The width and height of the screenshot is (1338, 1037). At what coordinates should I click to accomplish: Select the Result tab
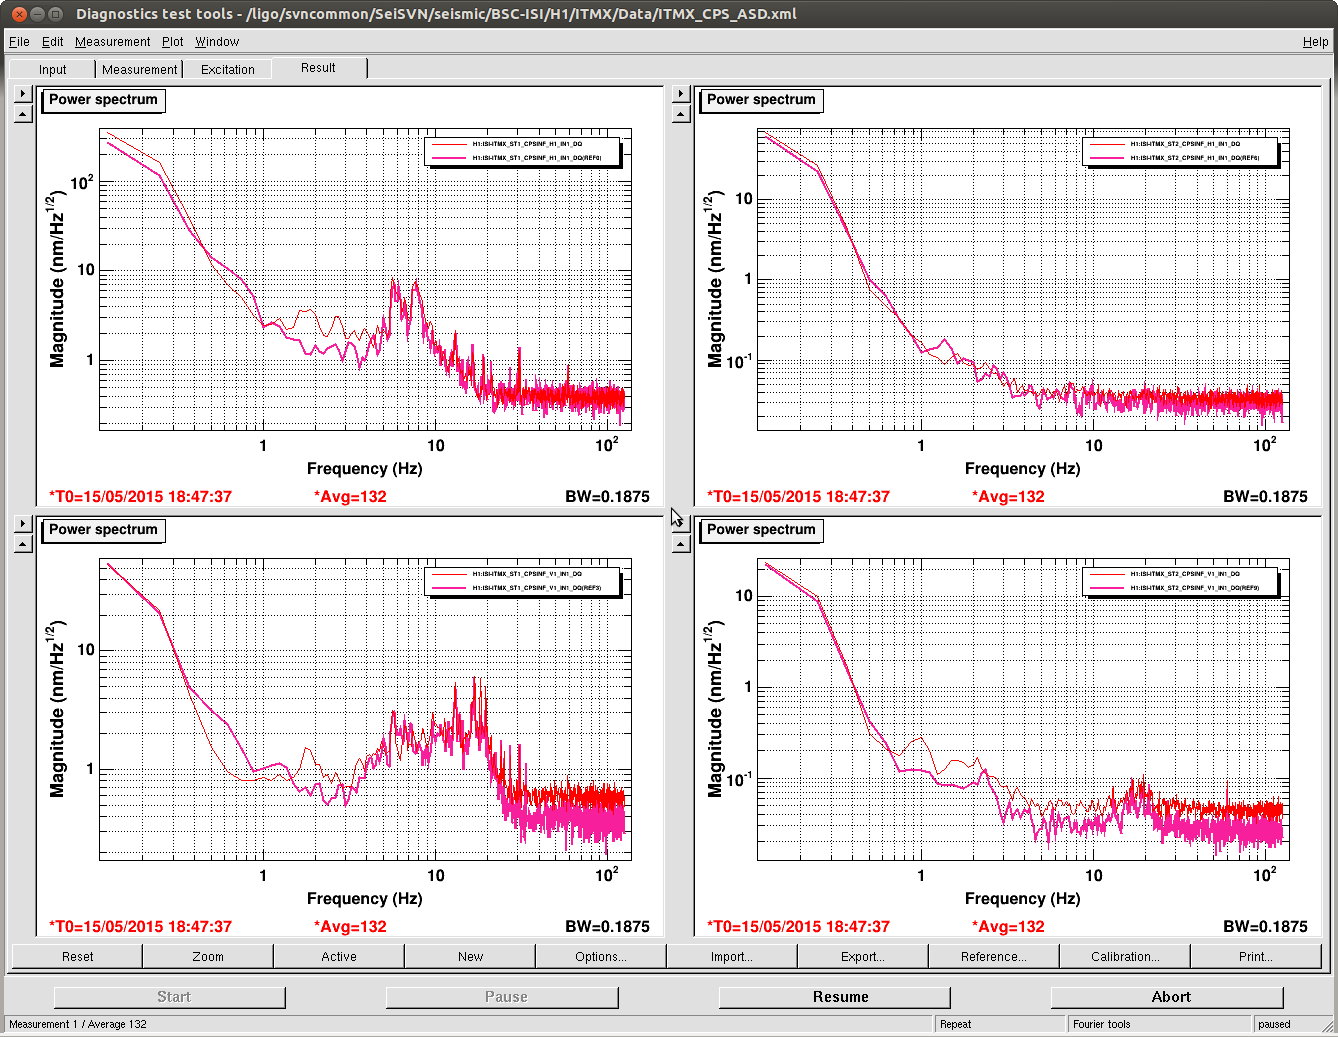(318, 68)
